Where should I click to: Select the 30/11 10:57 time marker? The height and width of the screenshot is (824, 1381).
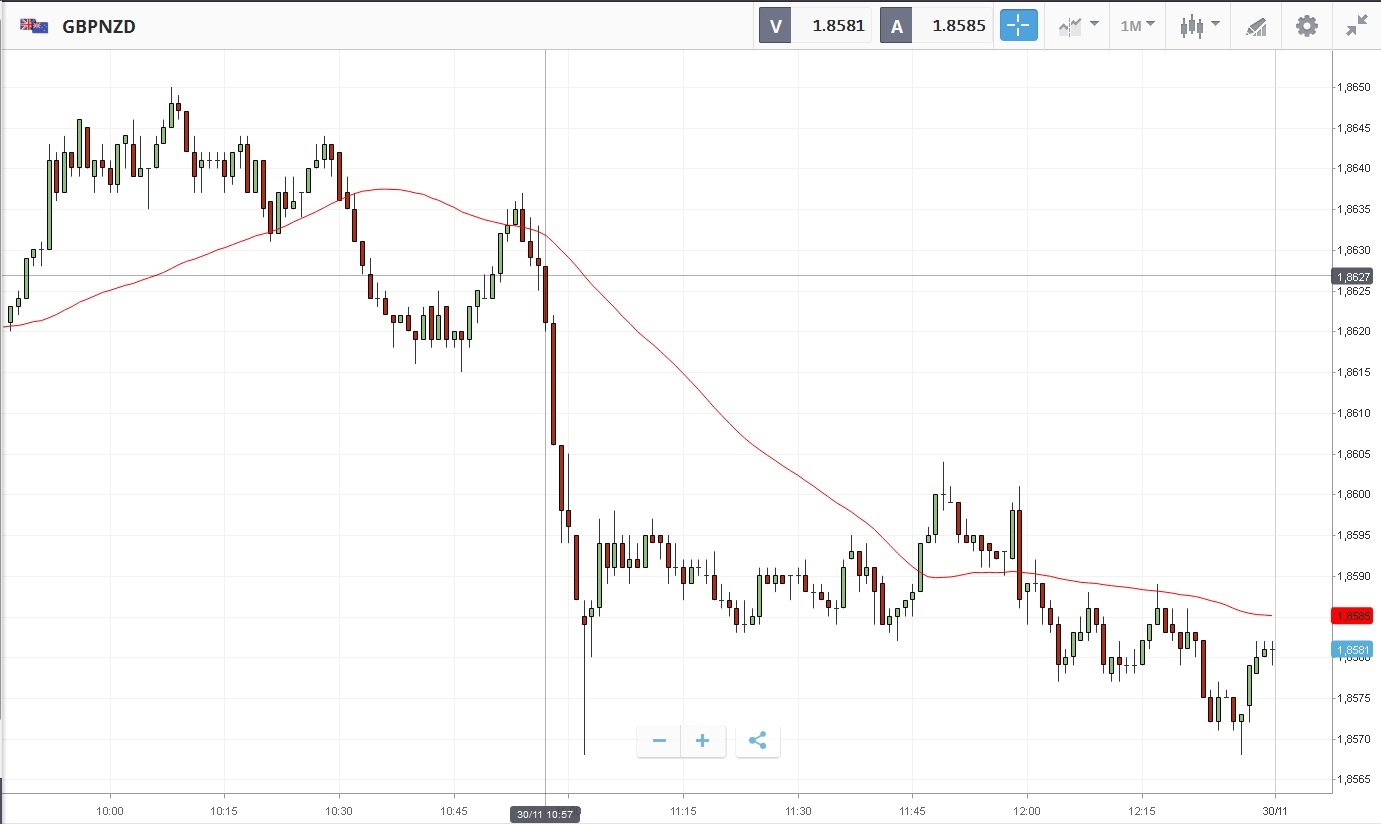[x=545, y=814]
